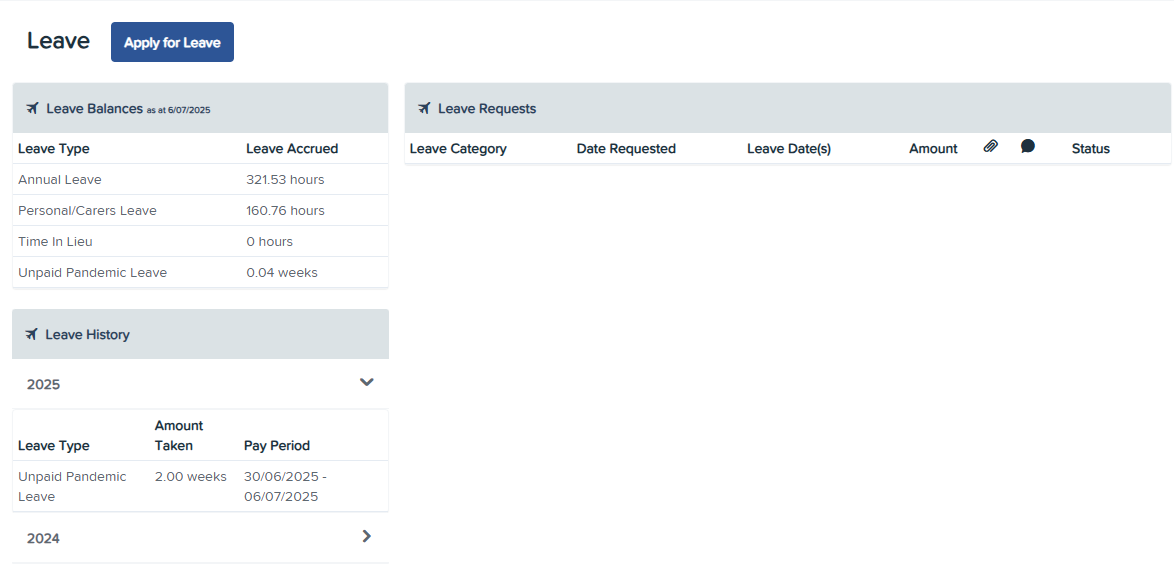Screen dimensions: 1174x564
Task: Click the Status column header
Action: pyautogui.click(x=1090, y=149)
